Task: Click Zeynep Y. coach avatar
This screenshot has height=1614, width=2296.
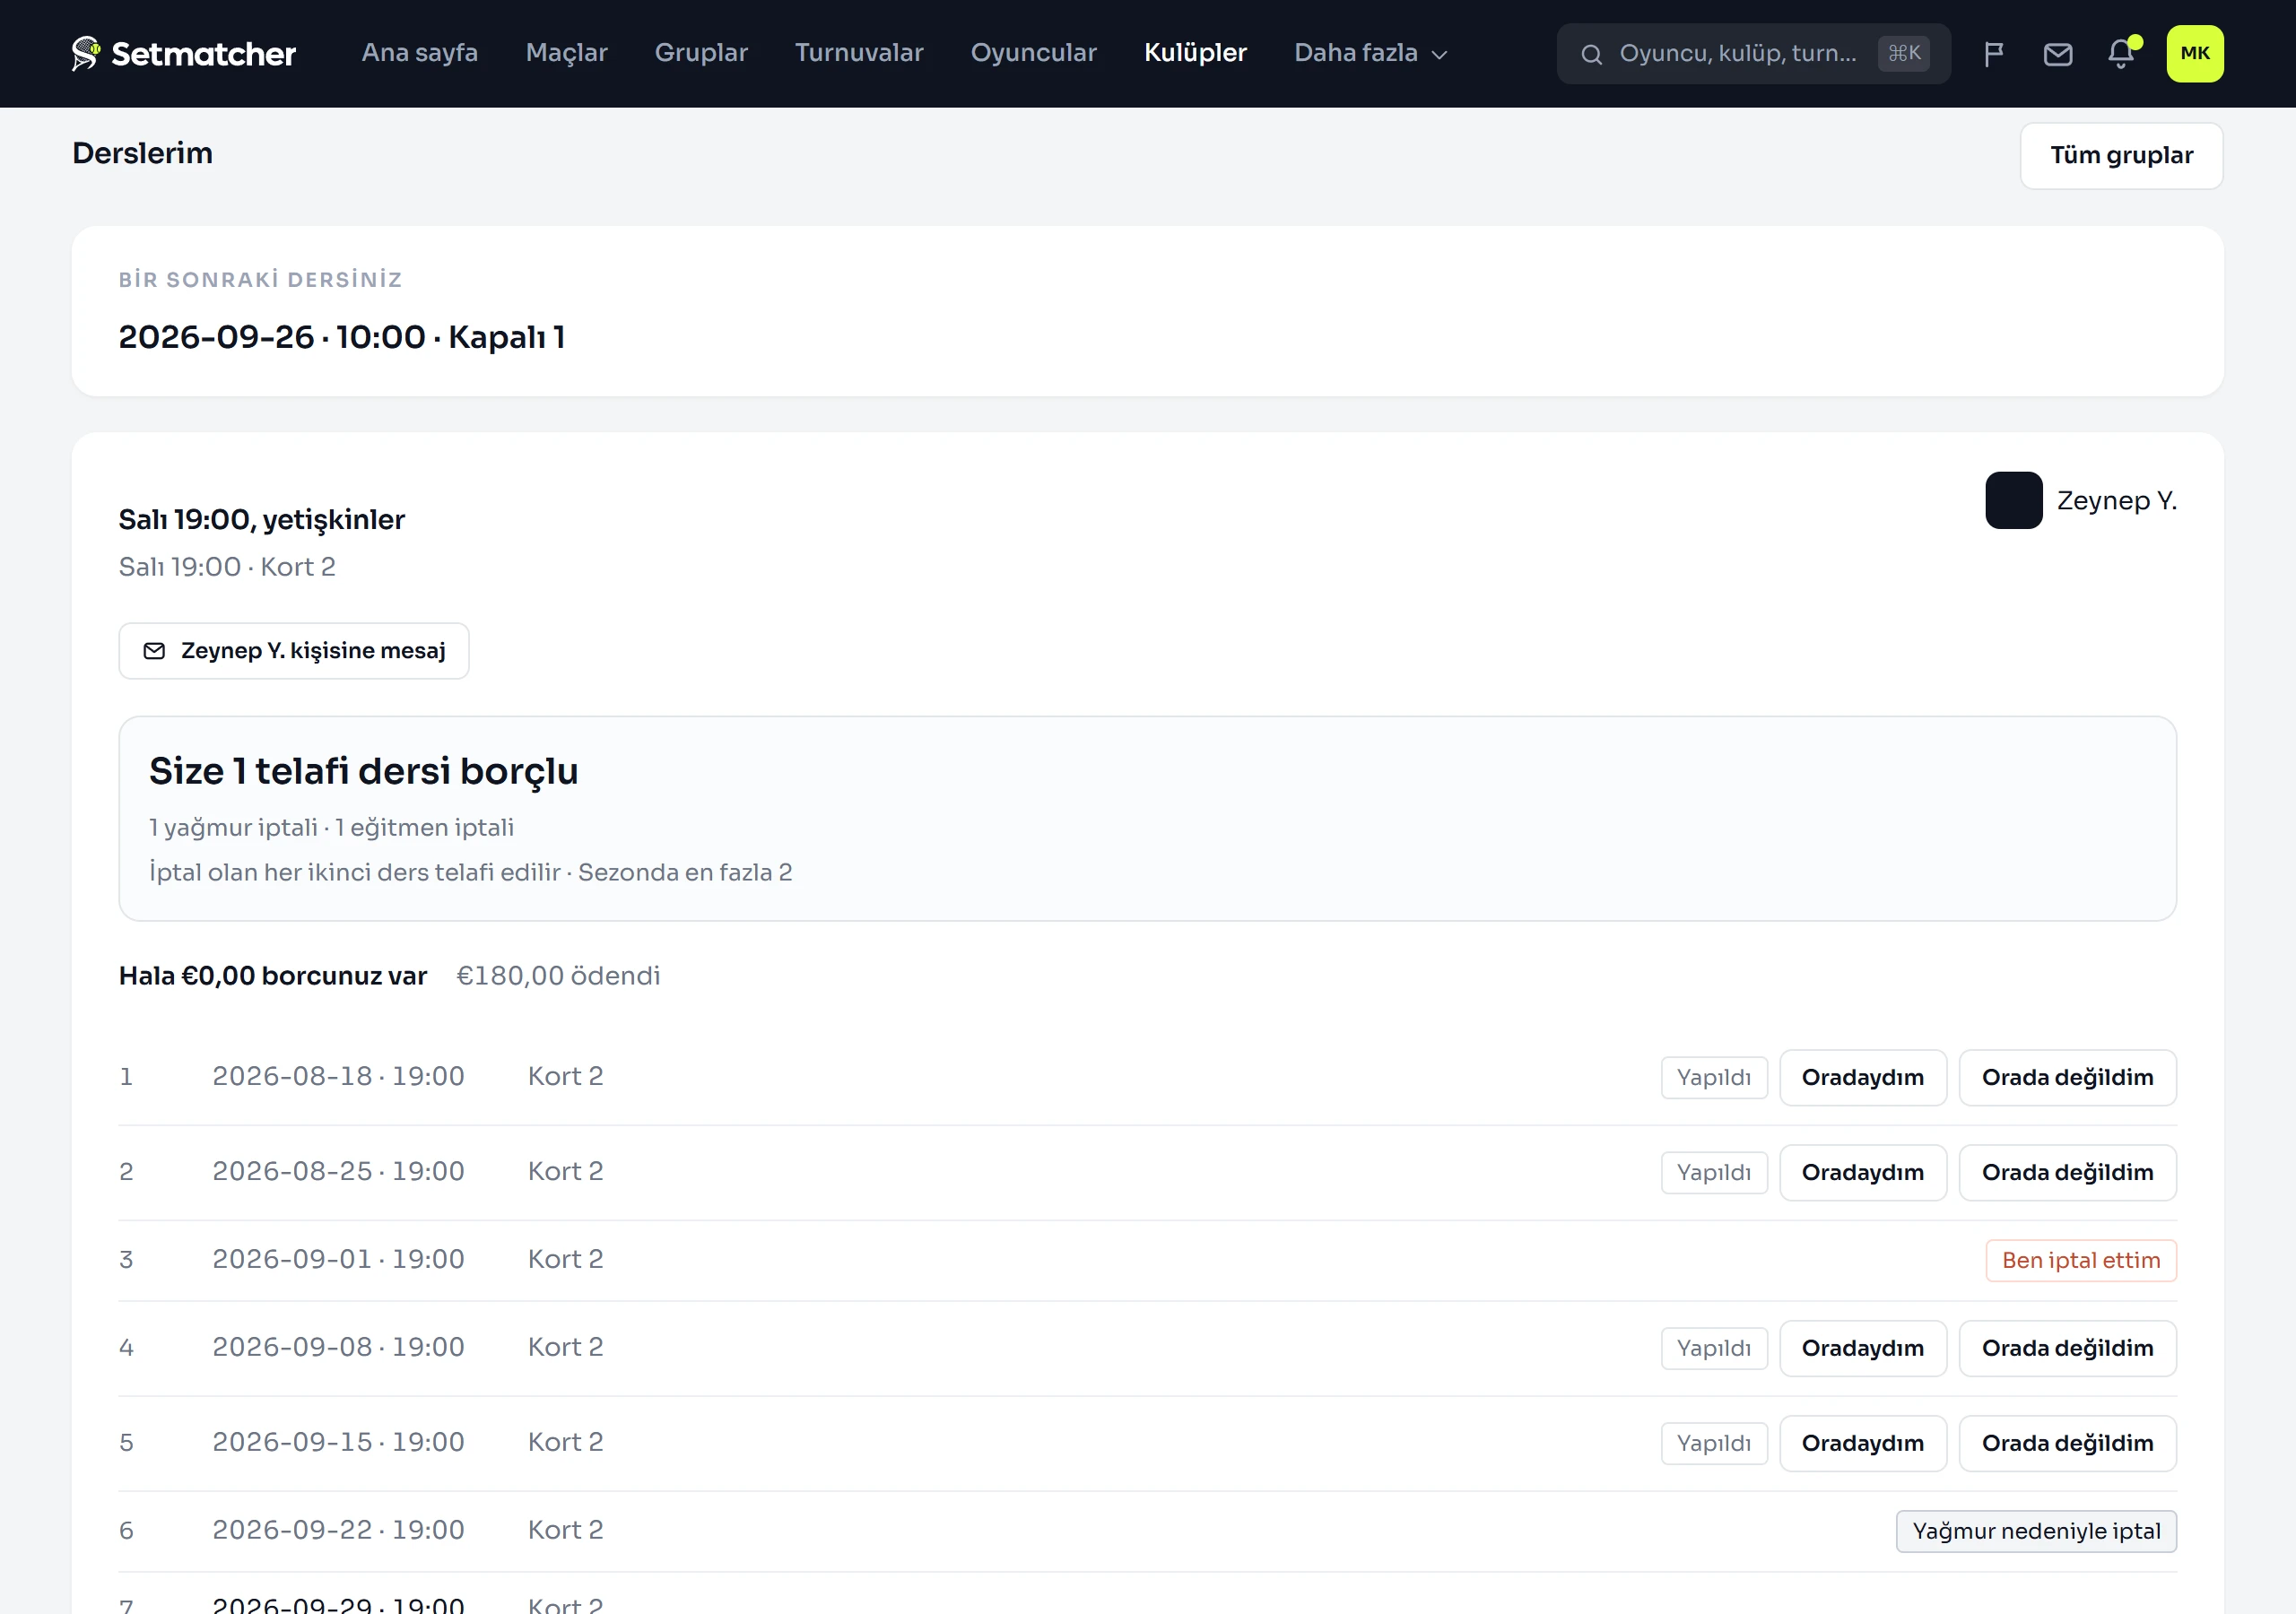Action: click(x=2013, y=500)
